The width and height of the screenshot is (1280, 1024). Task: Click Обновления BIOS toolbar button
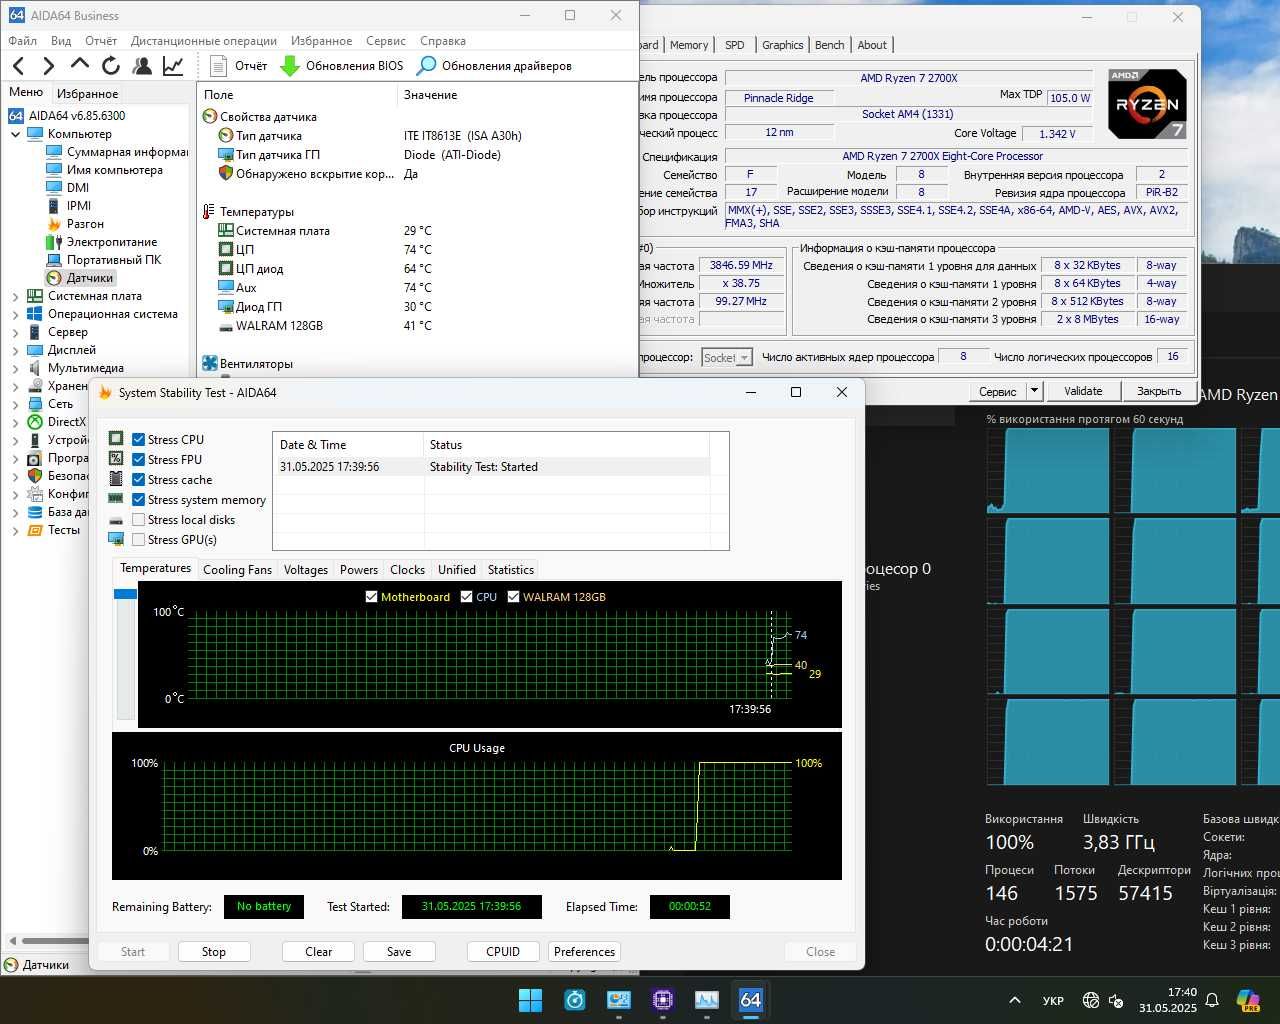click(342, 66)
